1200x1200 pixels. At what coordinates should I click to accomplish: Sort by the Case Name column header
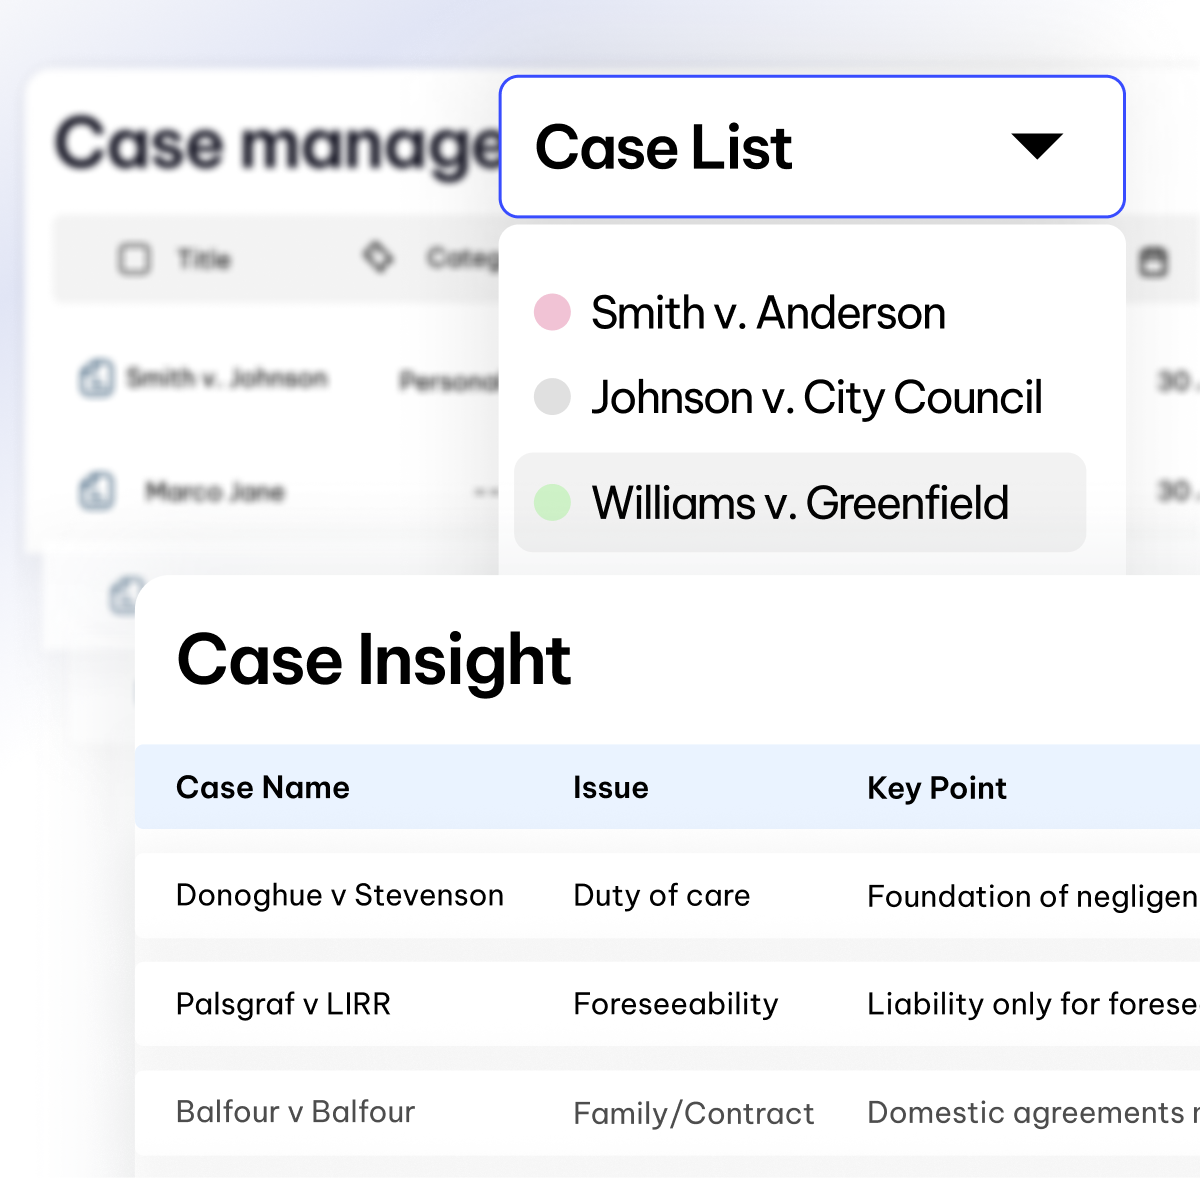(263, 787)
